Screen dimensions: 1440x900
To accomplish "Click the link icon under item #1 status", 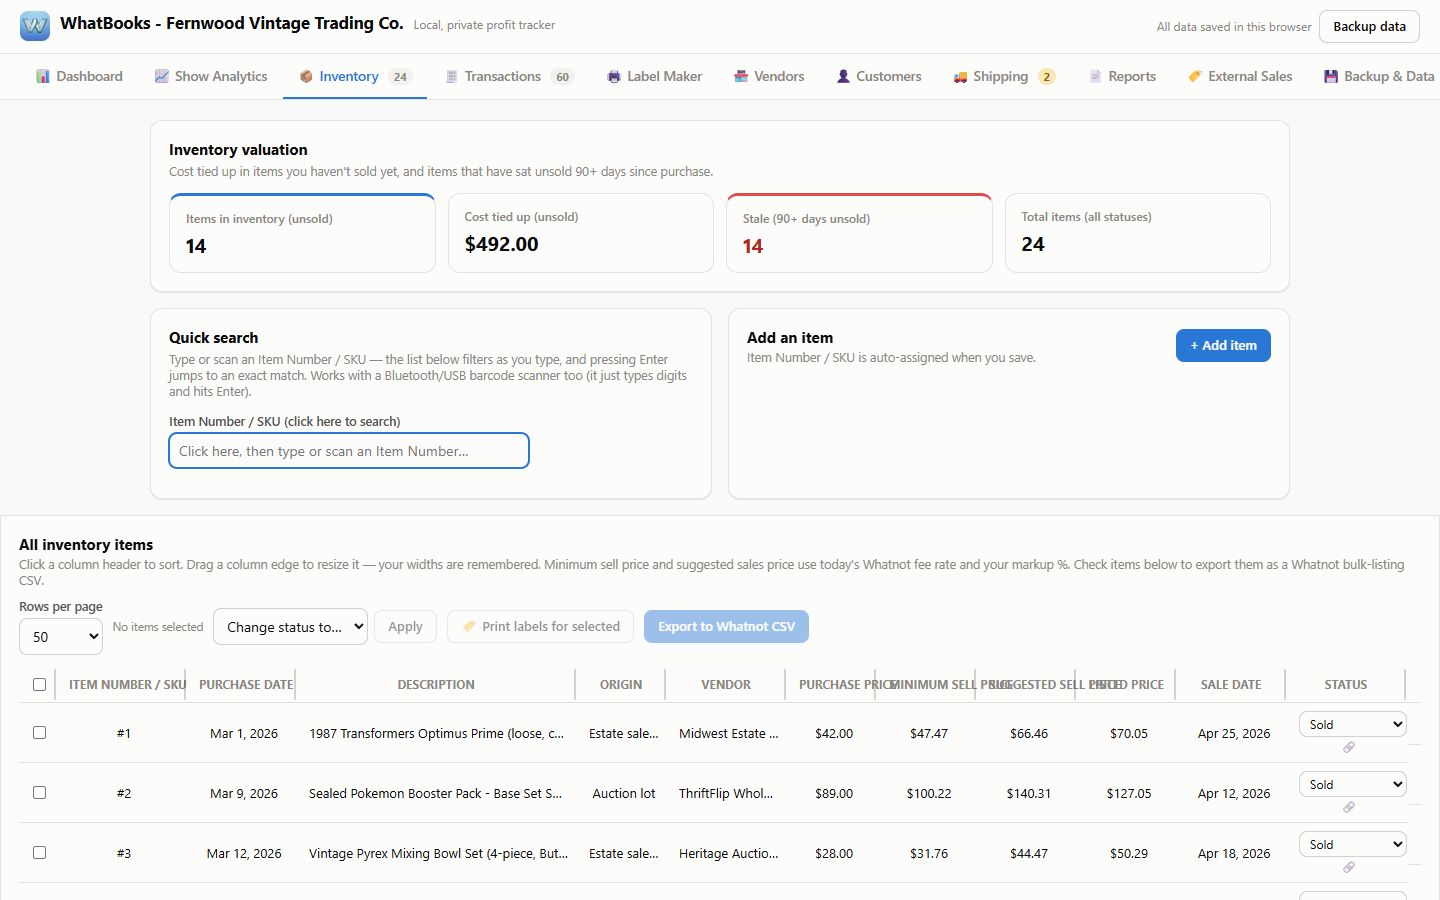I will pyautogui.click(x=1349, y=747).
